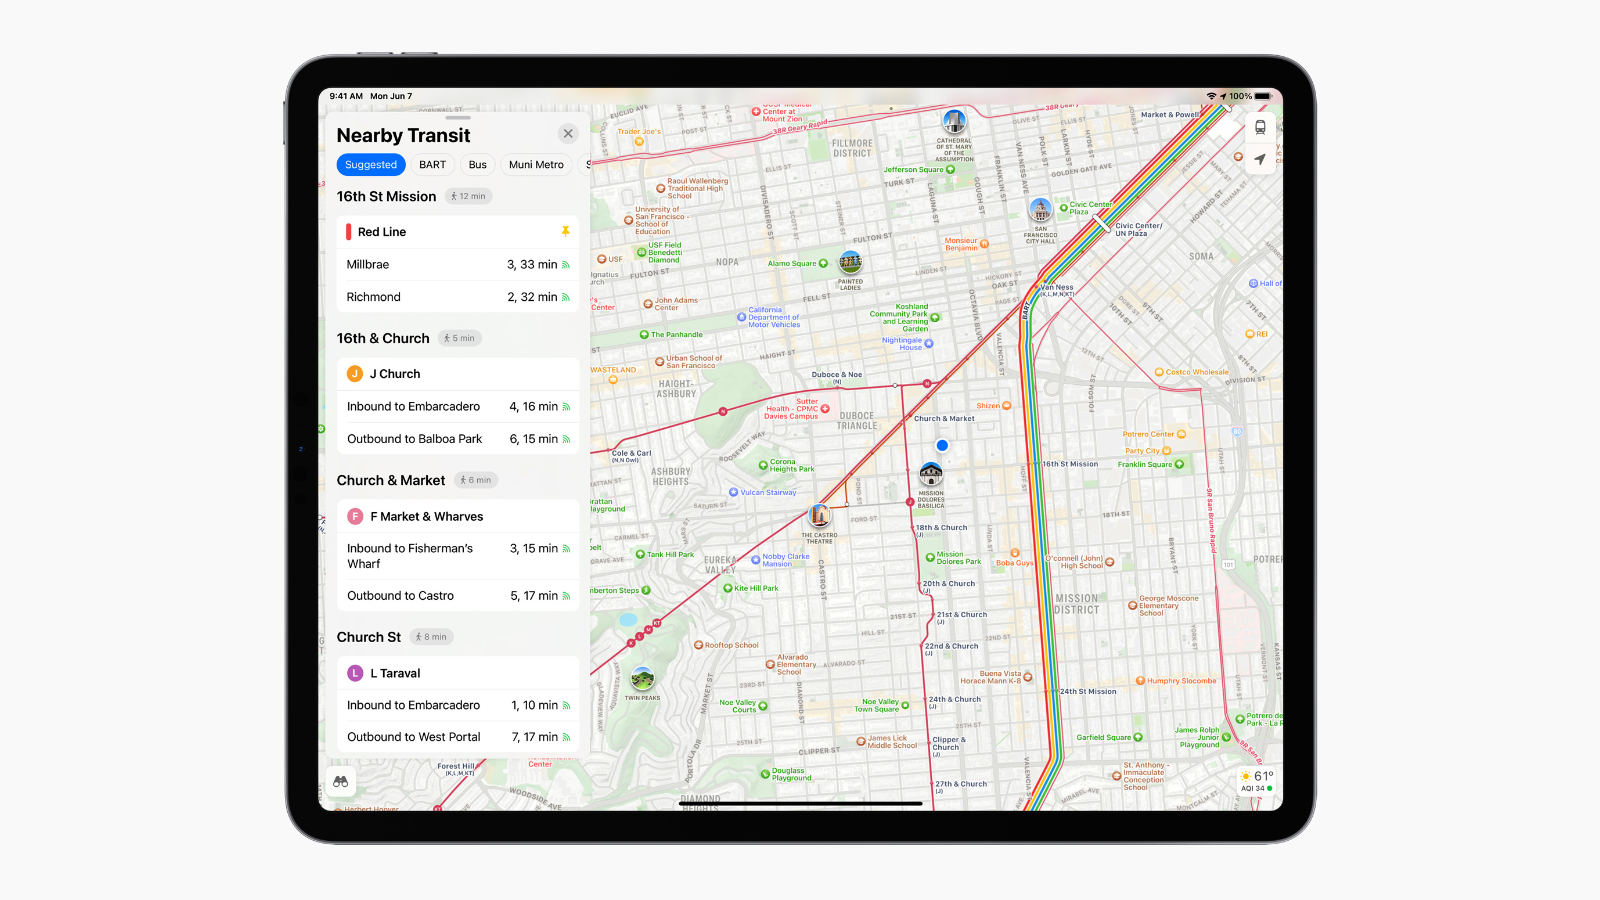This screenshot has width=1600, height=900.
Task: Expand the 16th St Mission station details
Action: click(387, 196)
